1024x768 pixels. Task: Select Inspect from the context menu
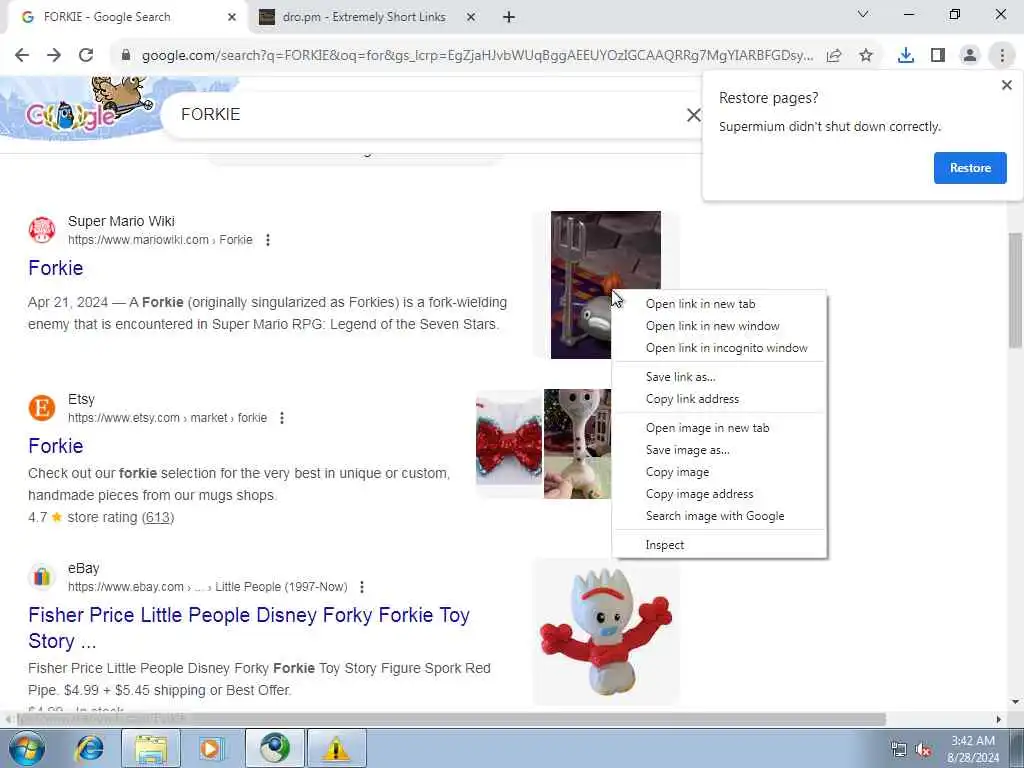(x=720, y=545)
